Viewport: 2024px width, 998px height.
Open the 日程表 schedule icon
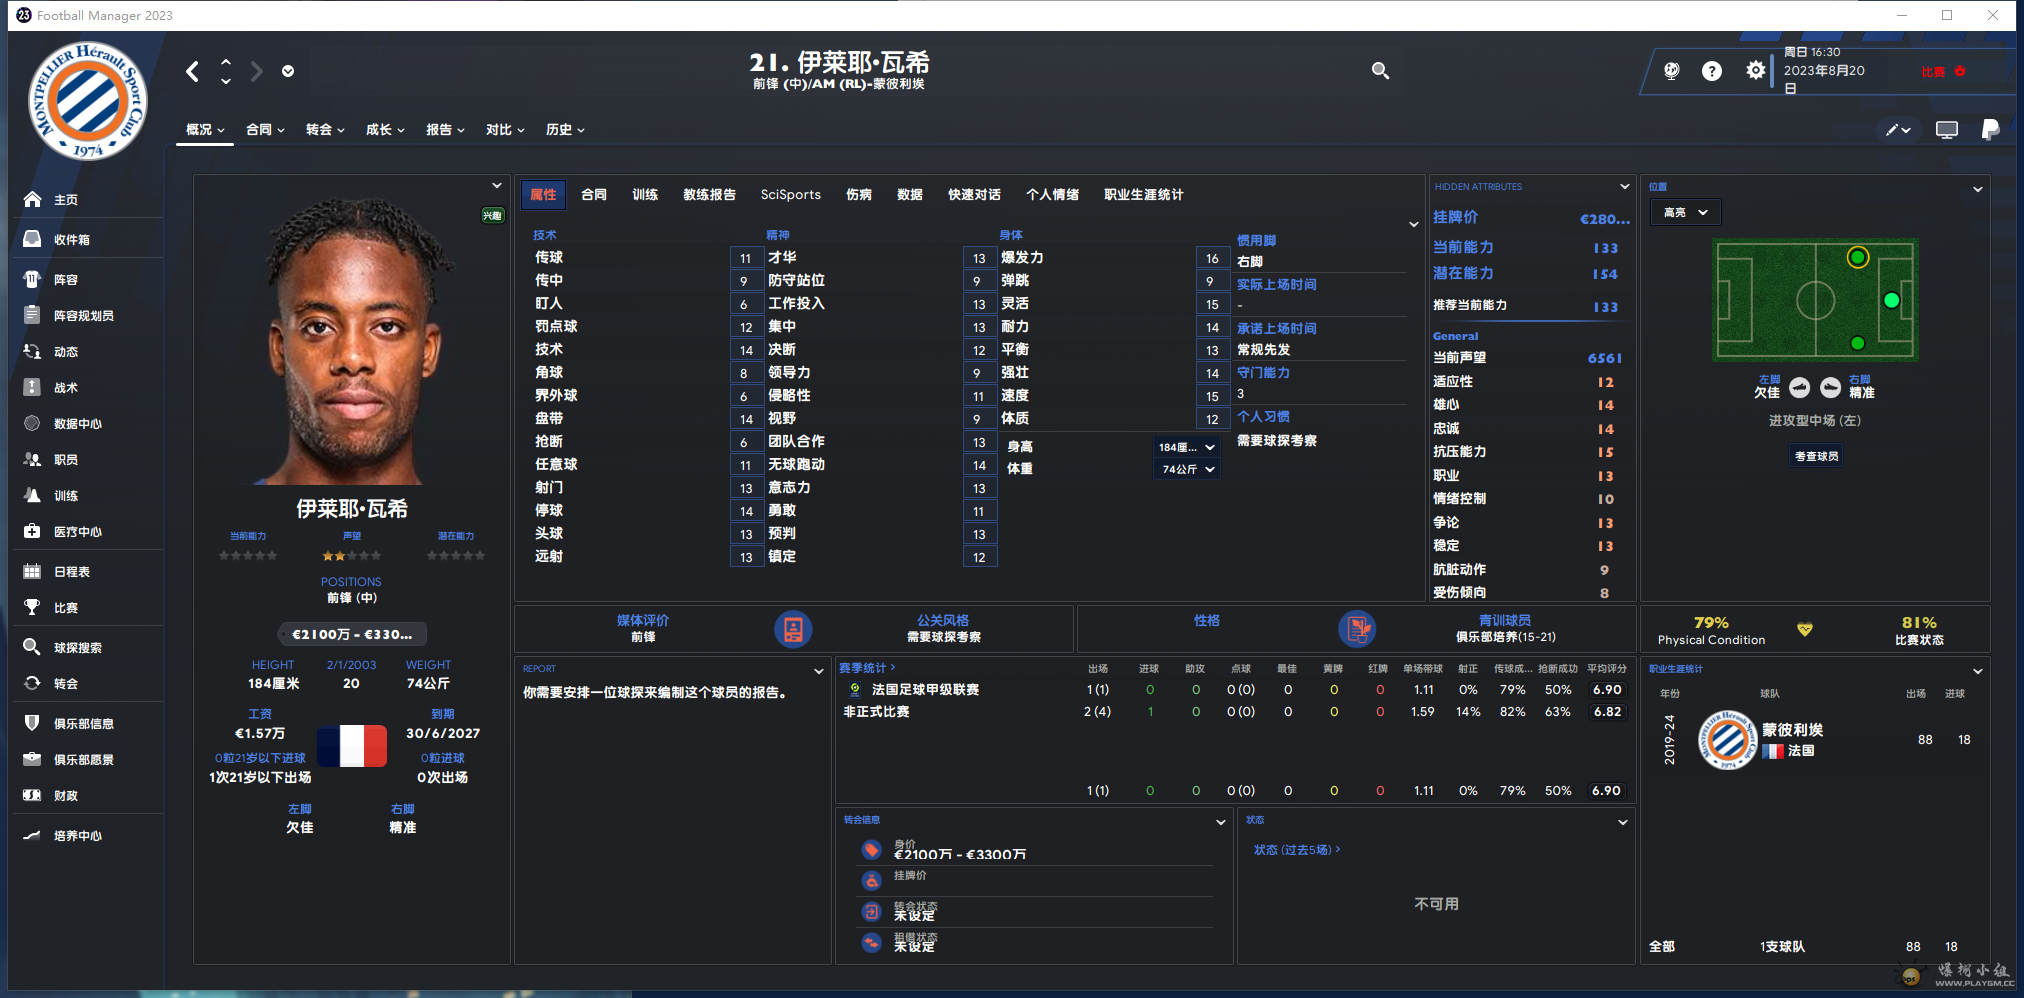tap(32, 571)
